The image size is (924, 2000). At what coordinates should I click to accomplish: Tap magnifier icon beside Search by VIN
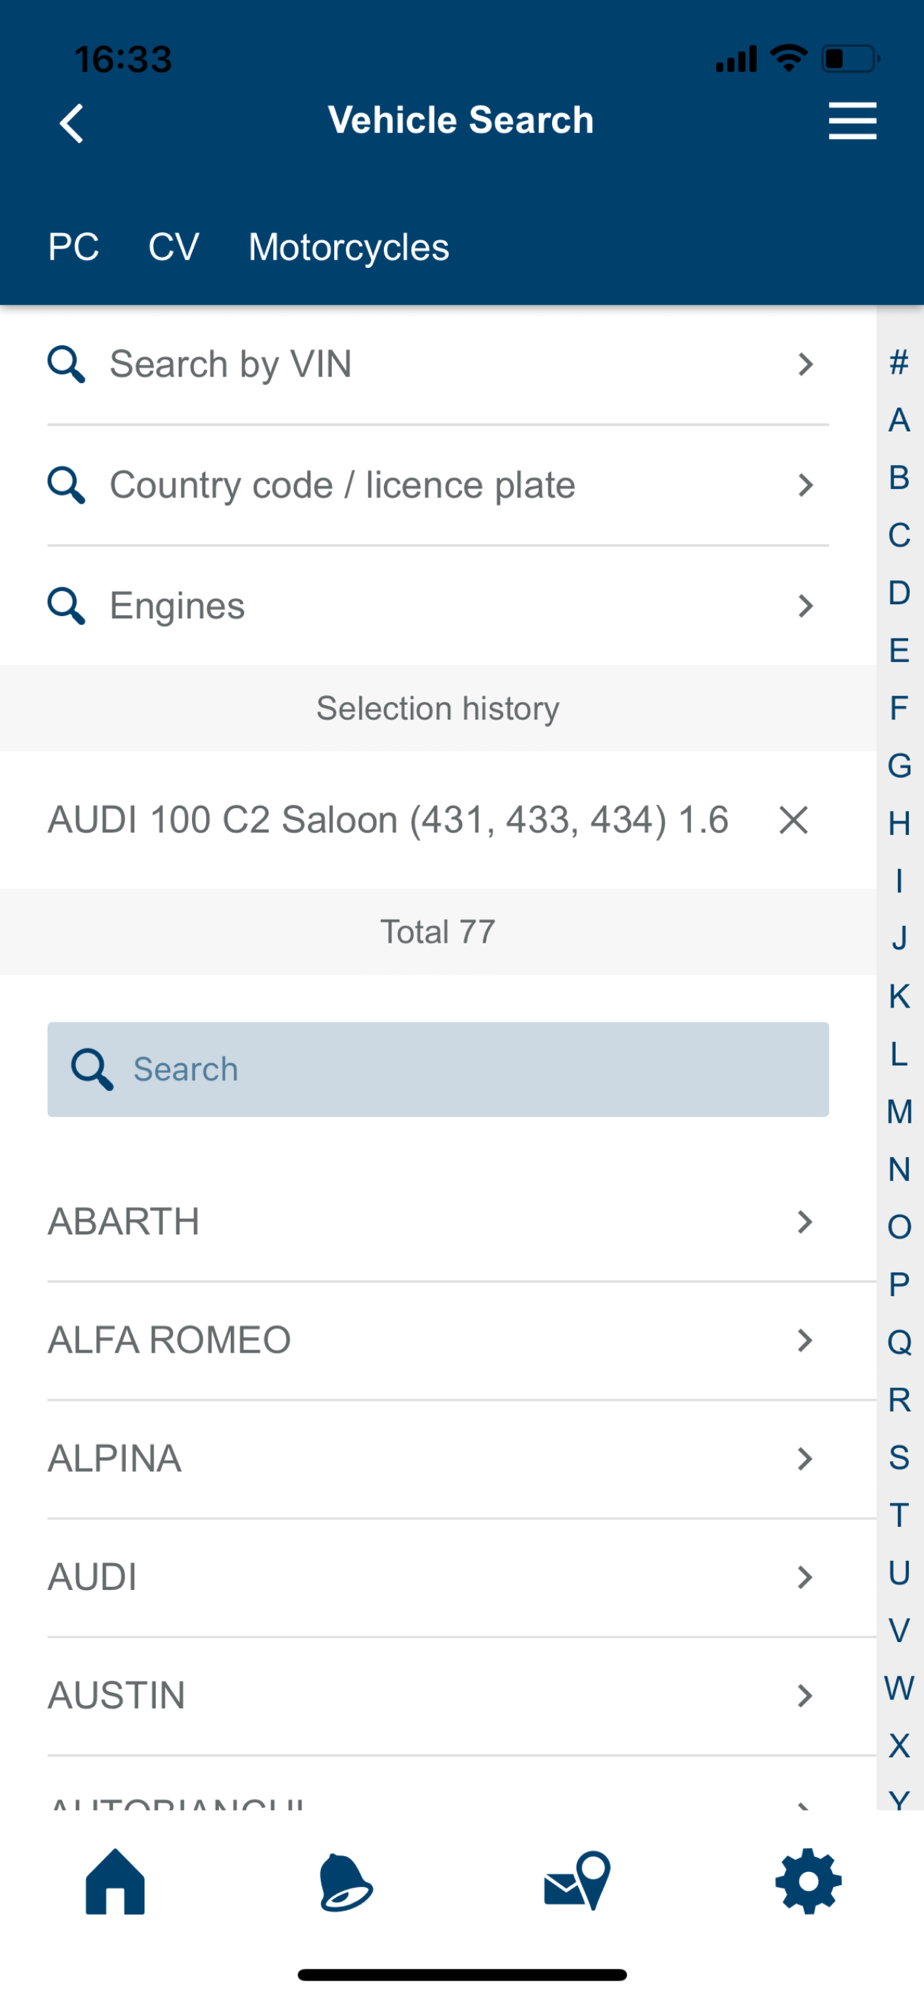click(66, 364)
